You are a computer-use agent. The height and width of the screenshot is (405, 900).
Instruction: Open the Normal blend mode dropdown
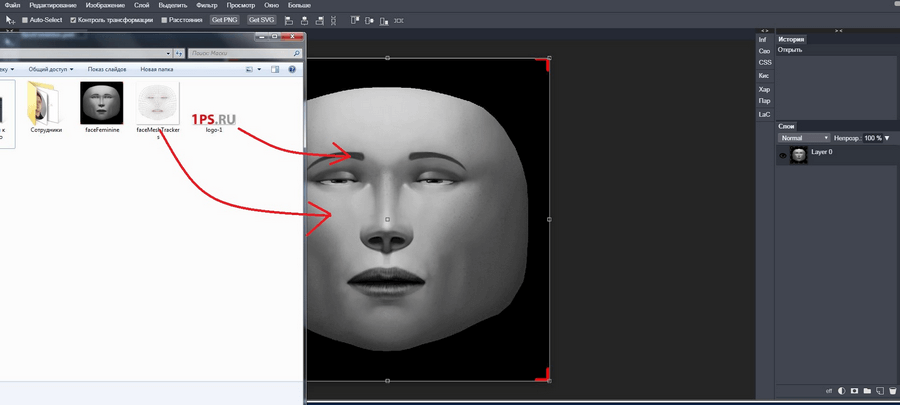pos(804,138)
